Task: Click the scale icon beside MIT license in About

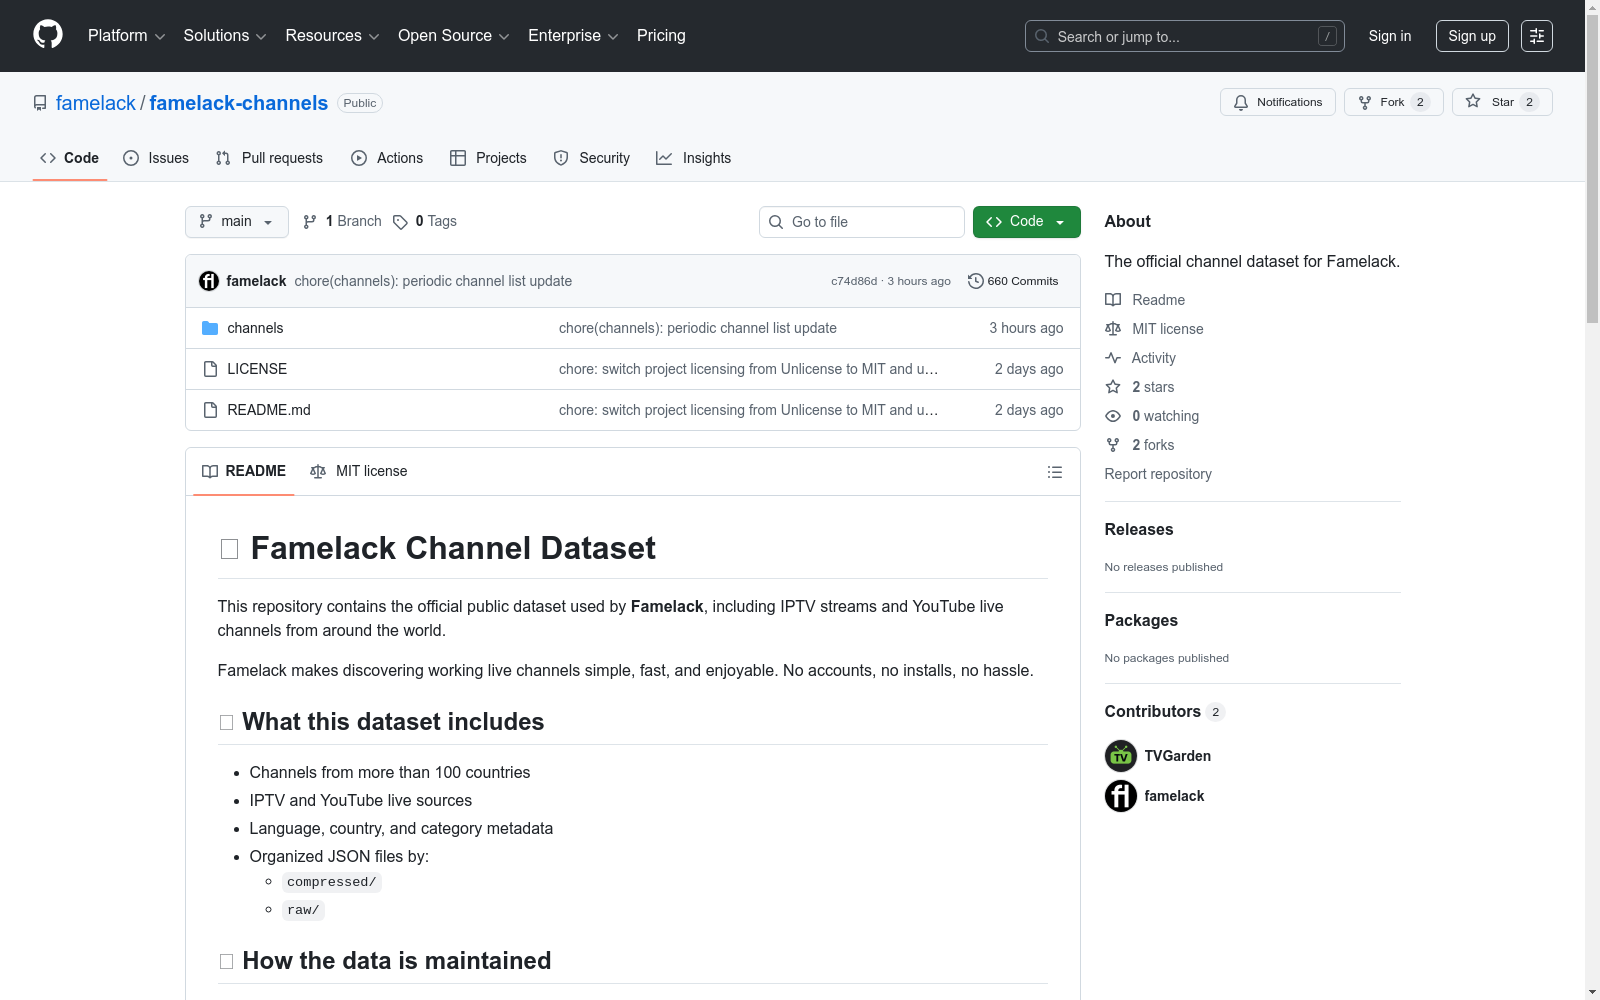Action: pos(1113,329)
